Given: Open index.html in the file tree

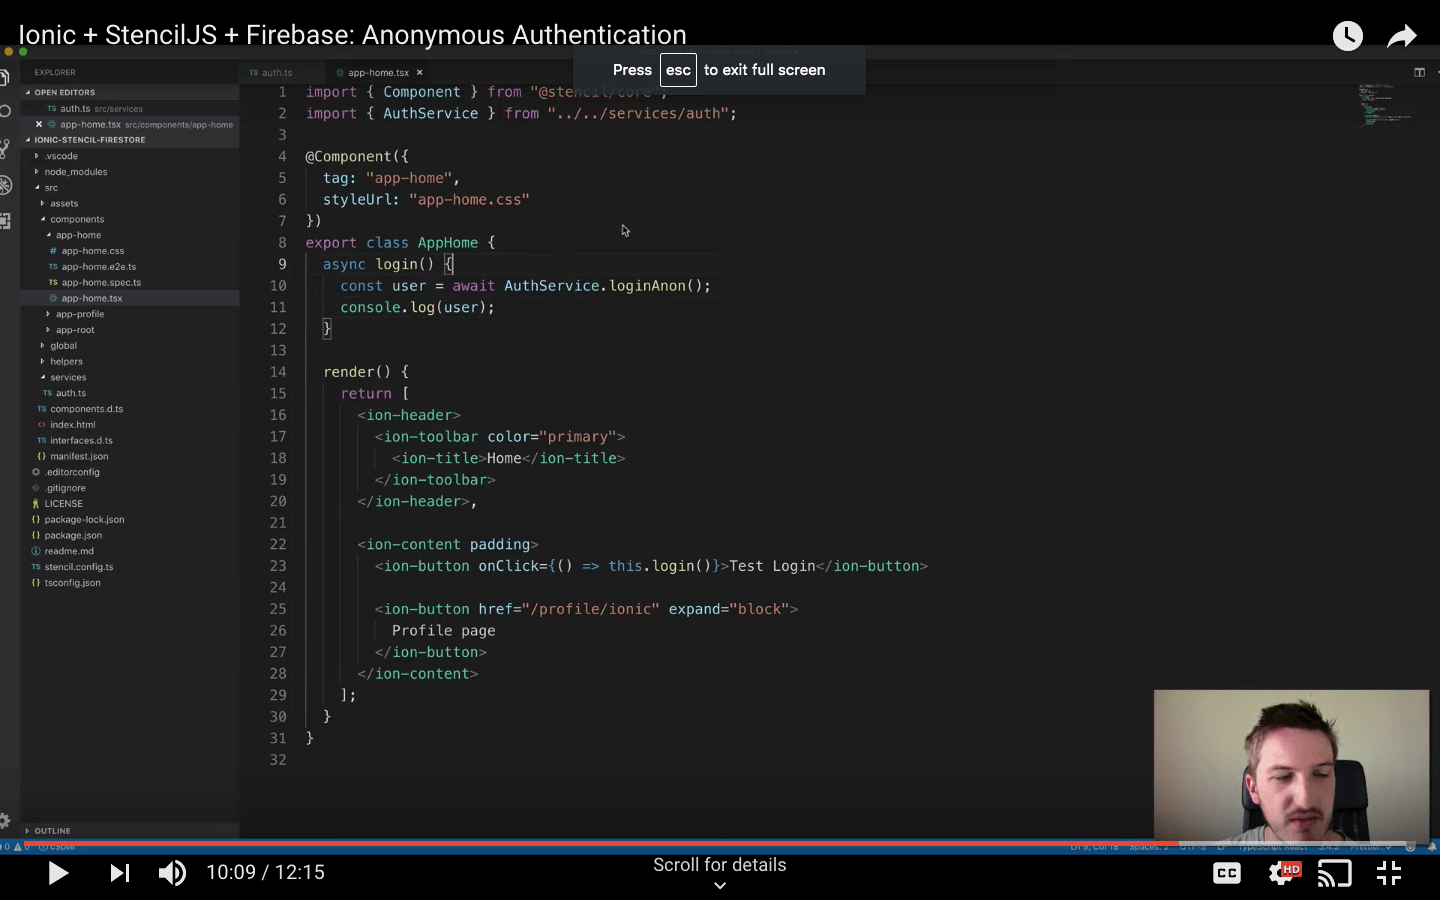Looking at the screenshot, I should (x=73, y=425).
